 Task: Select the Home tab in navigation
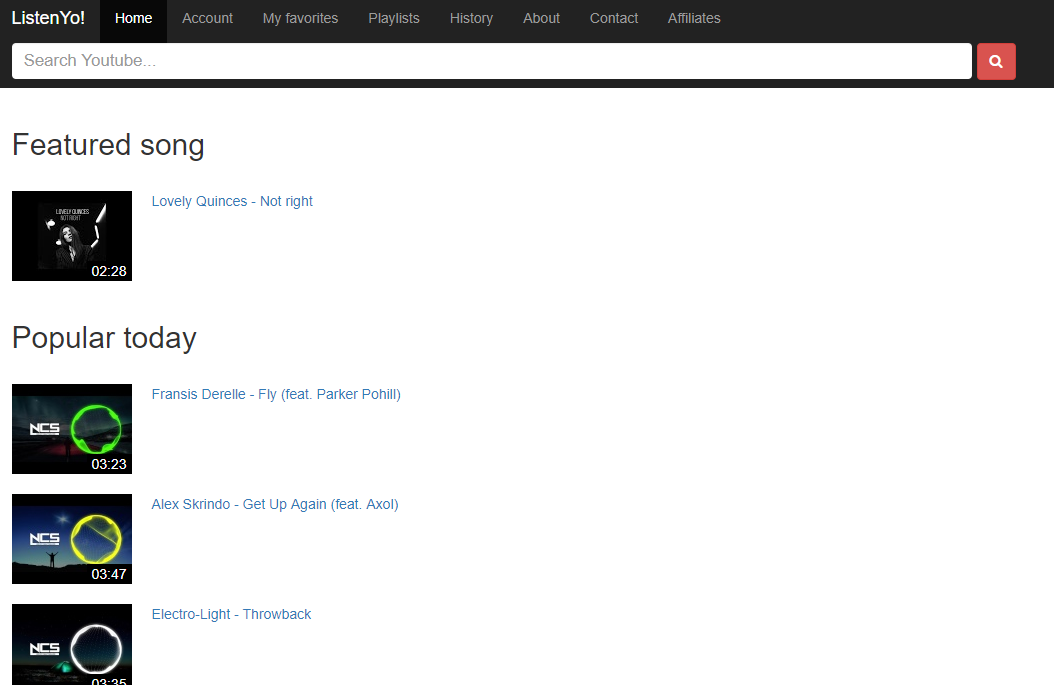[133, 18]
